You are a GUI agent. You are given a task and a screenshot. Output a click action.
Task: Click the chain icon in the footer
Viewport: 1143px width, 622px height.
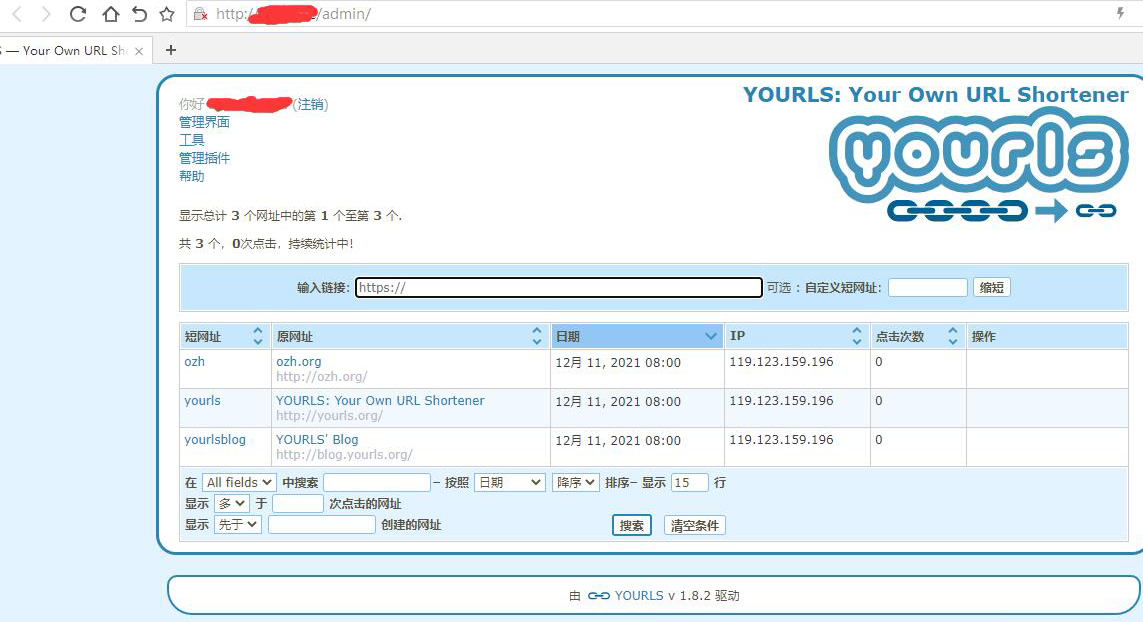(598, 596)
